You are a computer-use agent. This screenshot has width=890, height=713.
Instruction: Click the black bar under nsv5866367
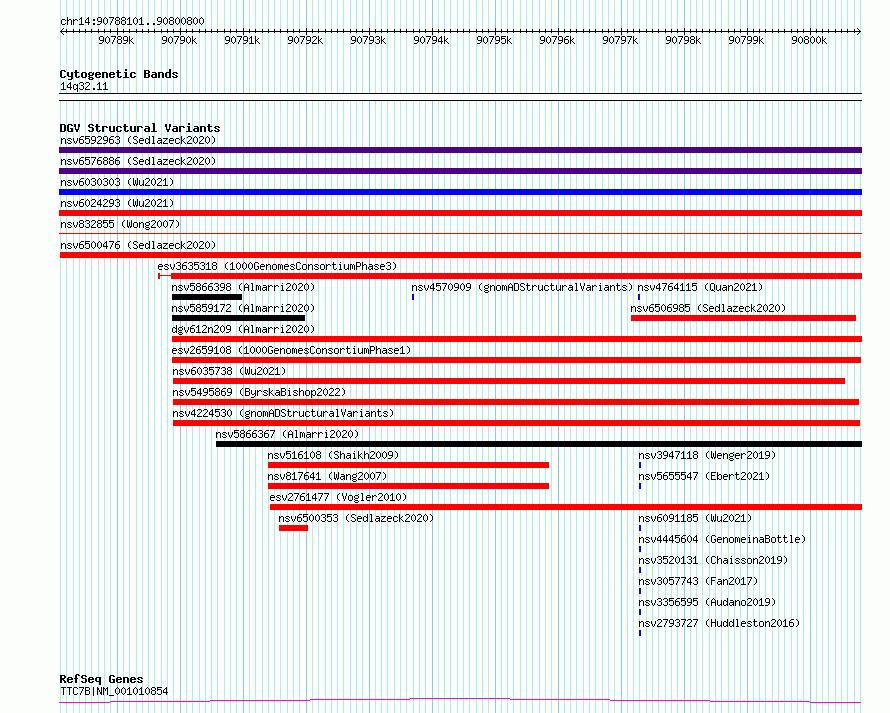pos(539,444)
